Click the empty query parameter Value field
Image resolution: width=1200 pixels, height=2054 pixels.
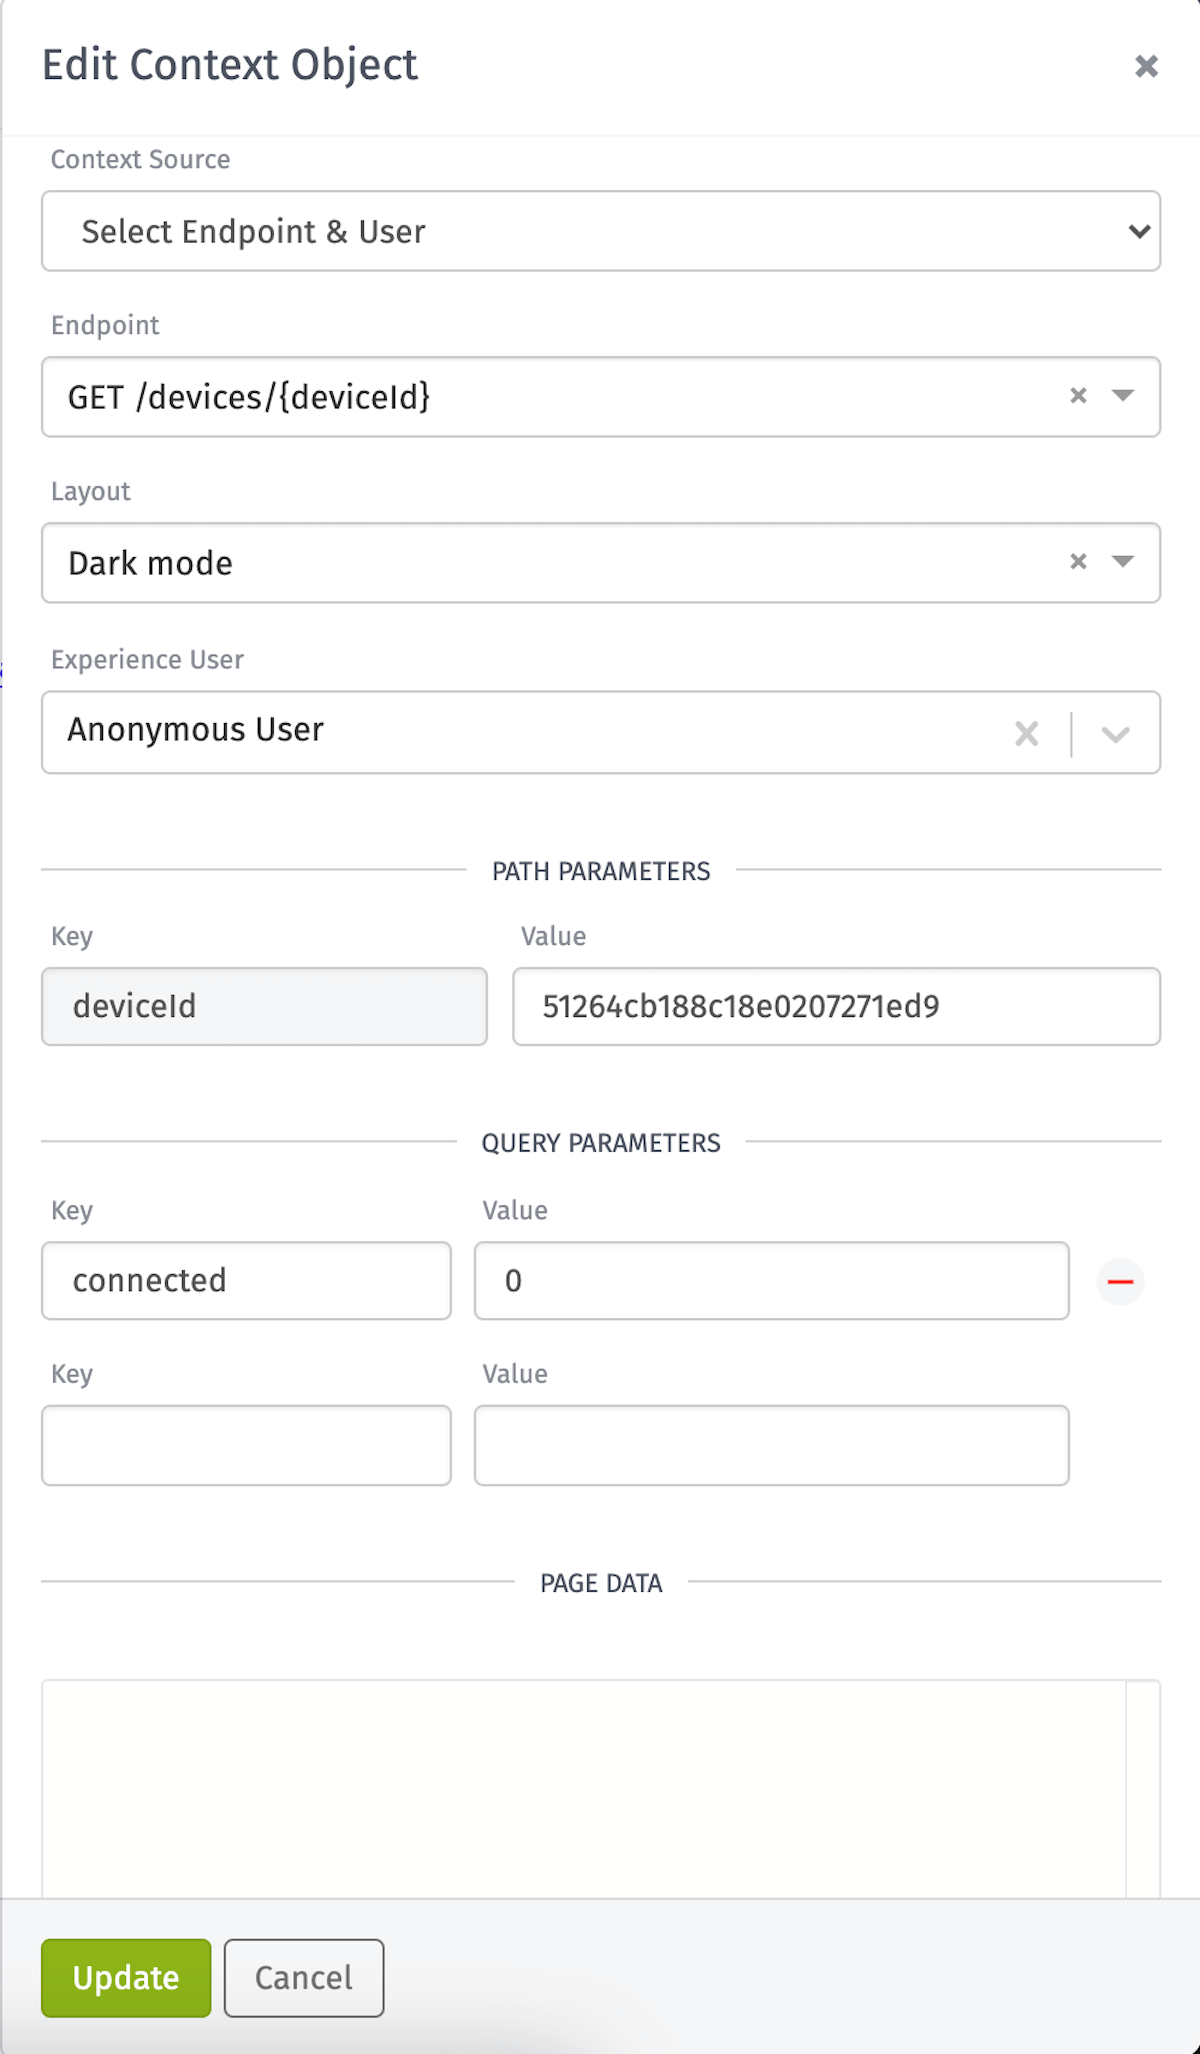click(771, 1445)
